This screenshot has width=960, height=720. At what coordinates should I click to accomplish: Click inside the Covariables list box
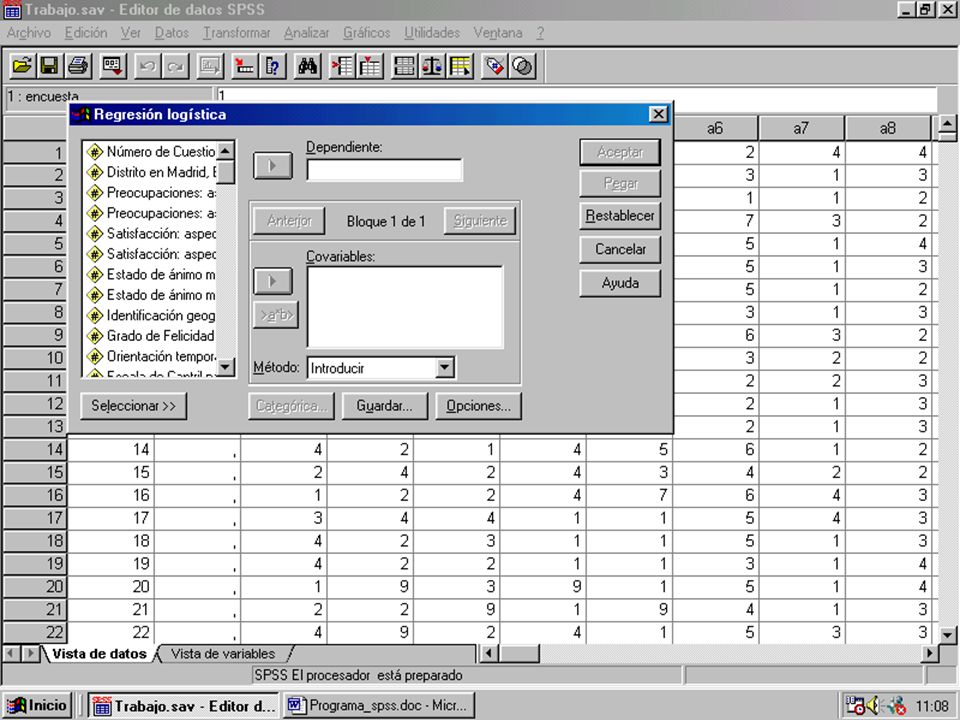pyautogui.click(x=405, y=307)
